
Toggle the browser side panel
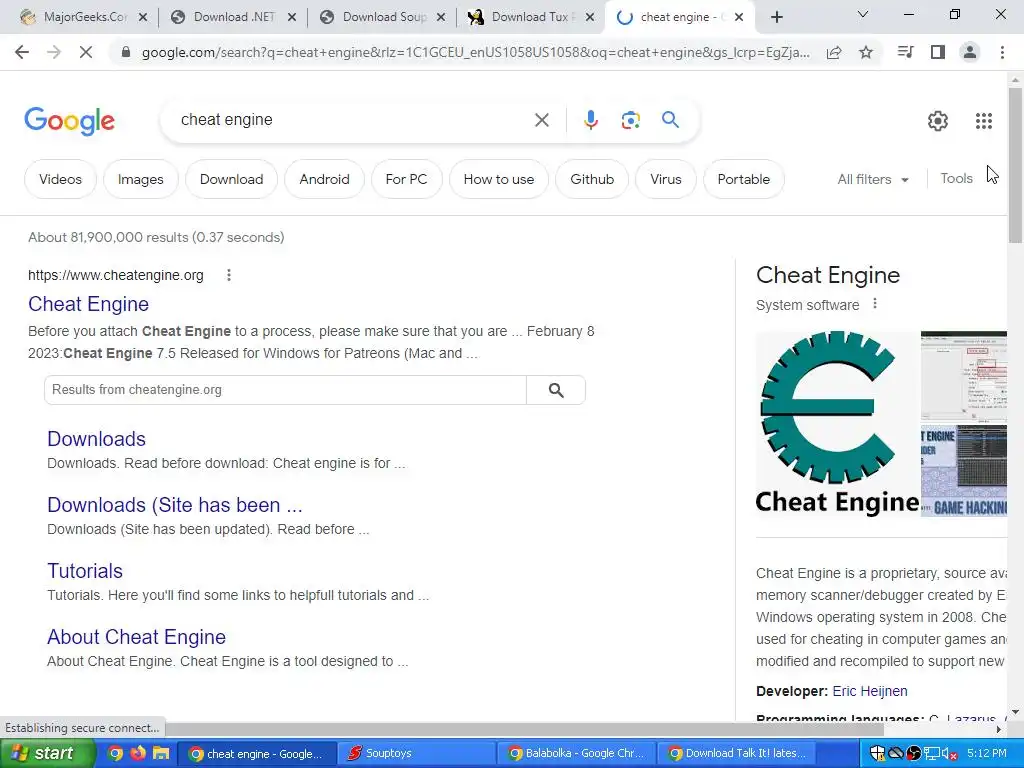(938, 52)
